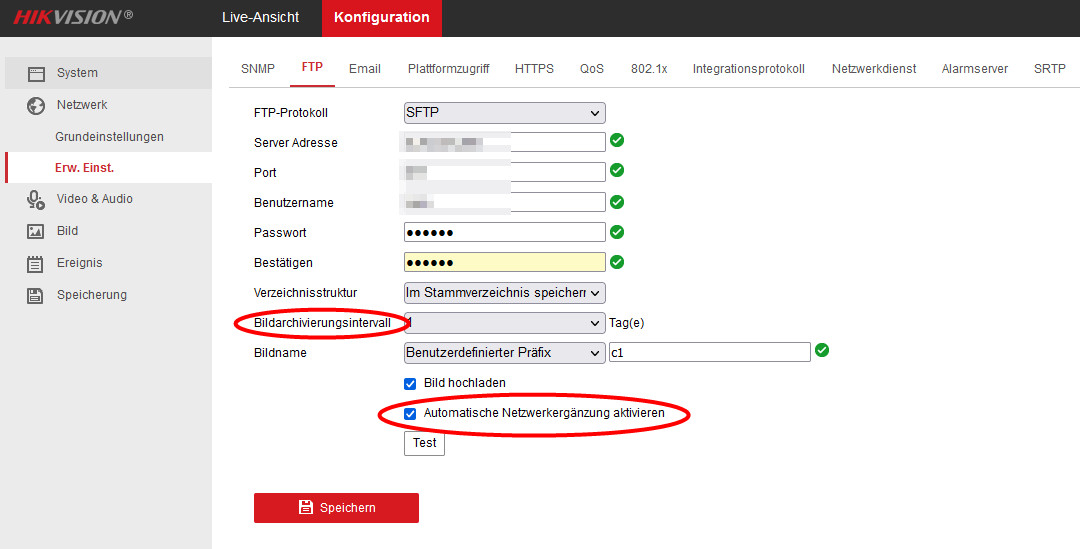Viewport: 1080px width, 549px height.
Task: Toggle the Bild hochladen checkbox
Action: pos(410,383)
